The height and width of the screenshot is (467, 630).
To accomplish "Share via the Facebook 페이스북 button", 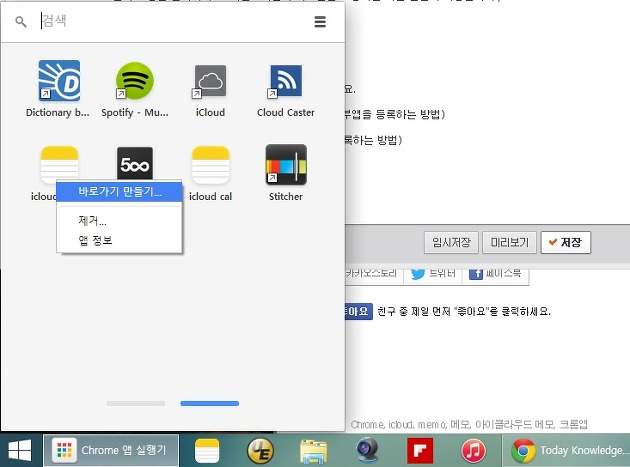I will [x=495, y=274].
